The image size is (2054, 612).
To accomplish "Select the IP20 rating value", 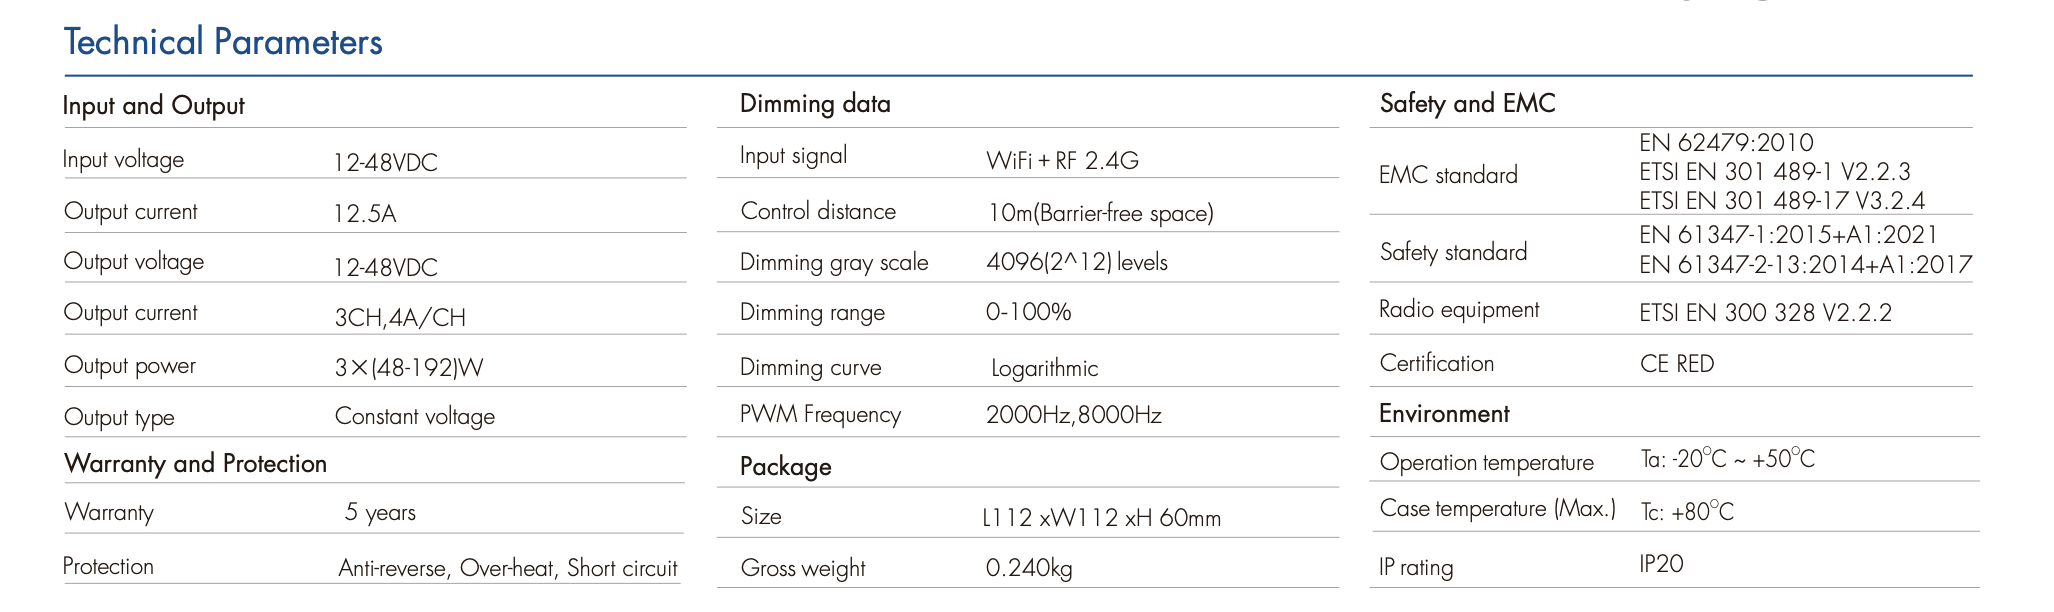I will pyautogui.click(x=1661, y=564).
